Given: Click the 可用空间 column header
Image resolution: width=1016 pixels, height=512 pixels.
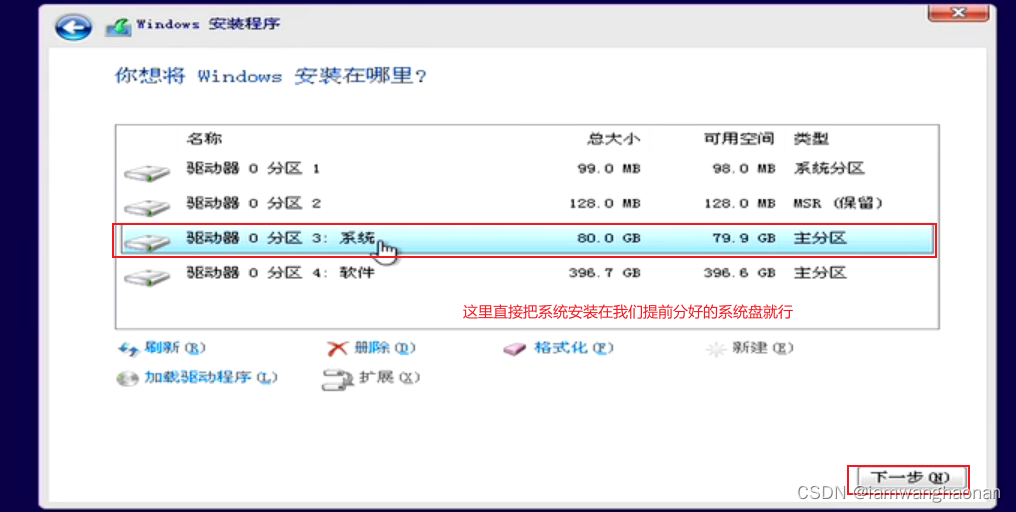Looking at the screenshot, I should (739, 139).
